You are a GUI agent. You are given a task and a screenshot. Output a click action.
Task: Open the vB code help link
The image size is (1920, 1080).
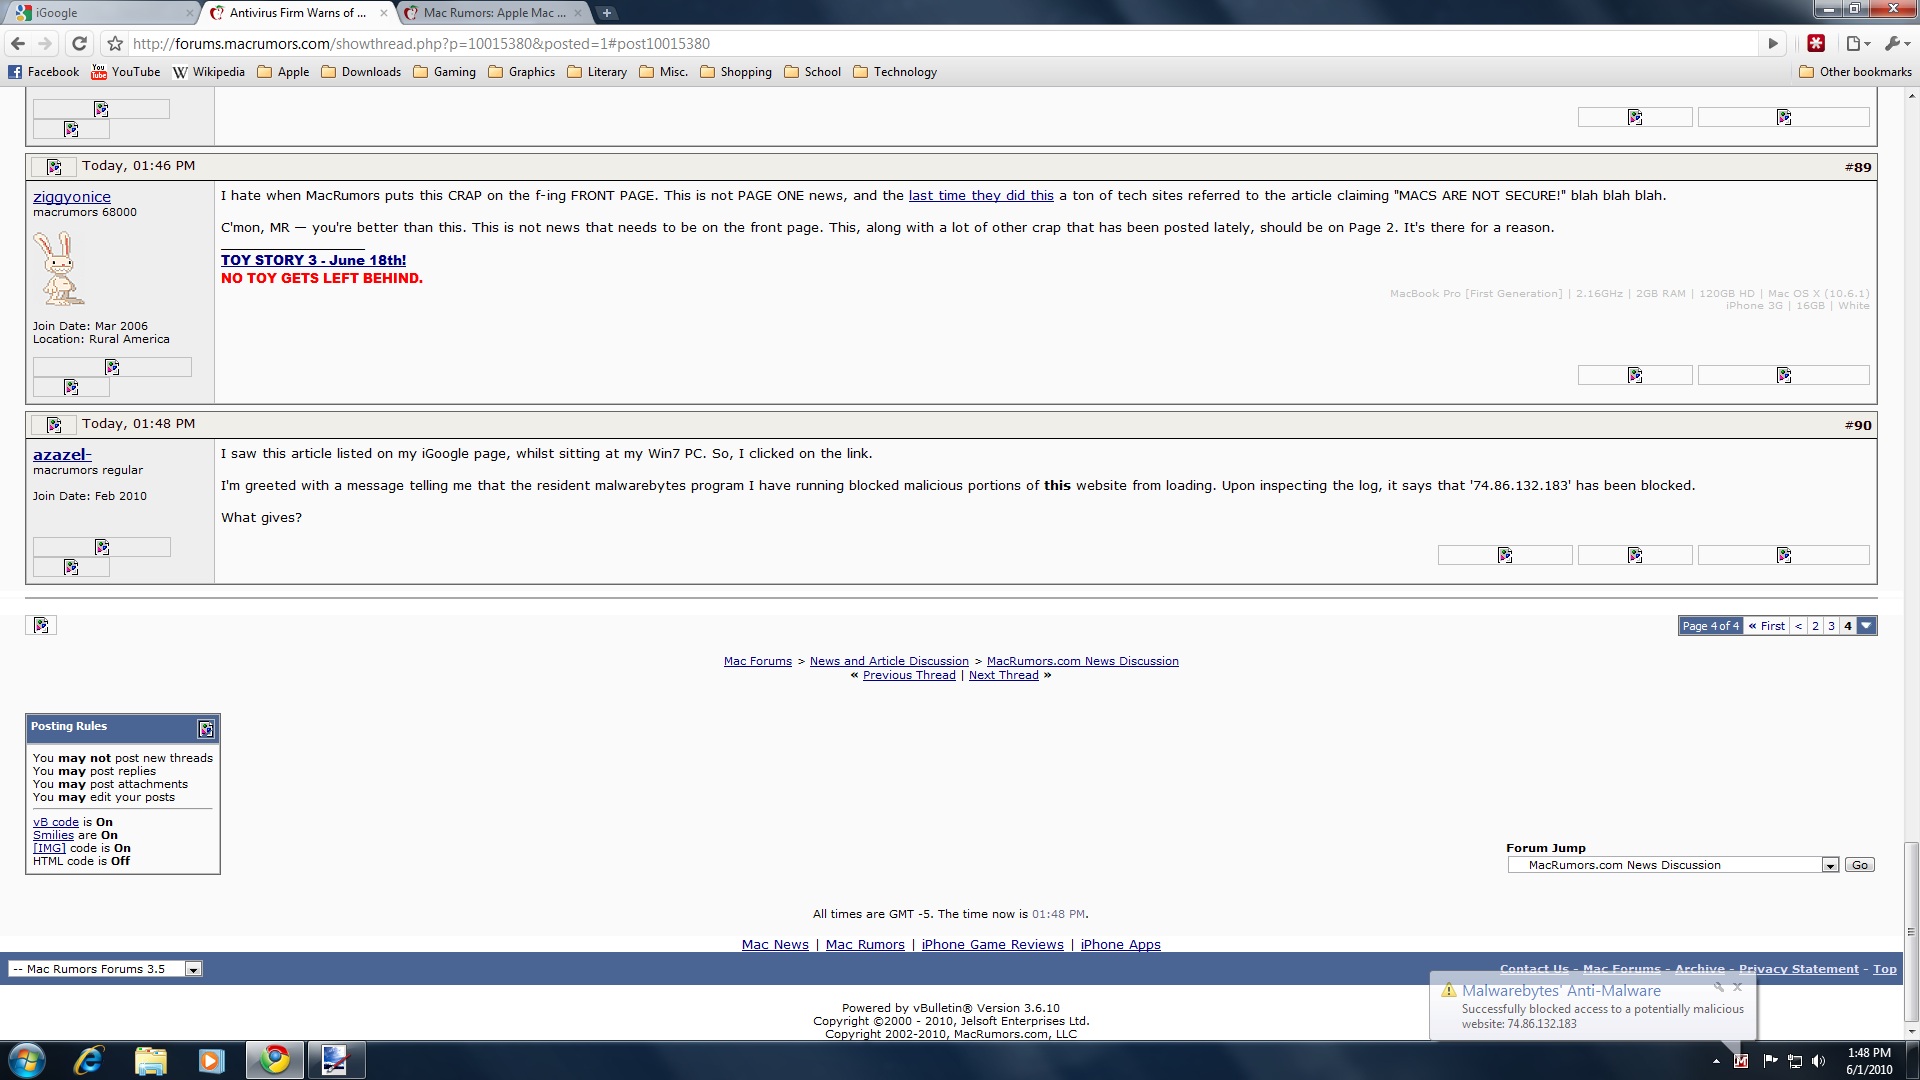click(56, 822)
